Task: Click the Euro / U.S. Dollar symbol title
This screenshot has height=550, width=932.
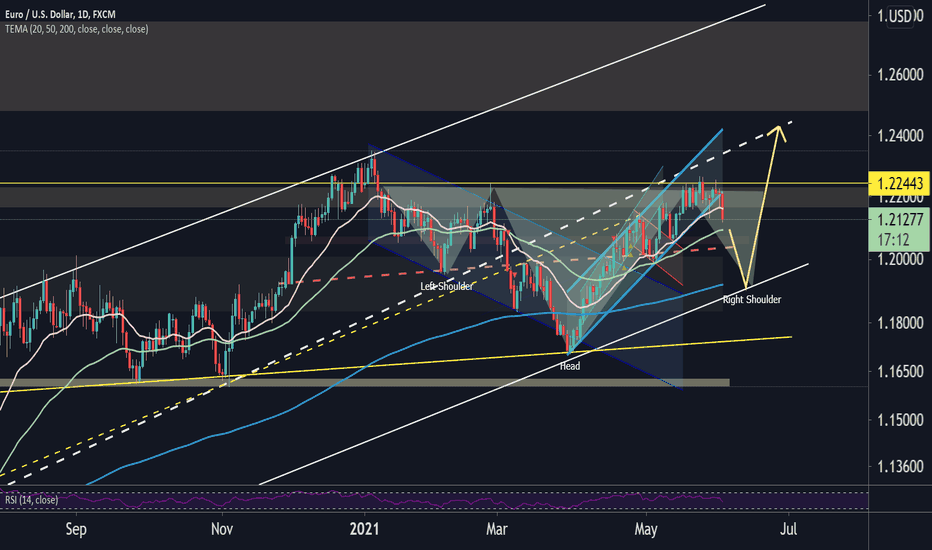Action: coord(60,14)
